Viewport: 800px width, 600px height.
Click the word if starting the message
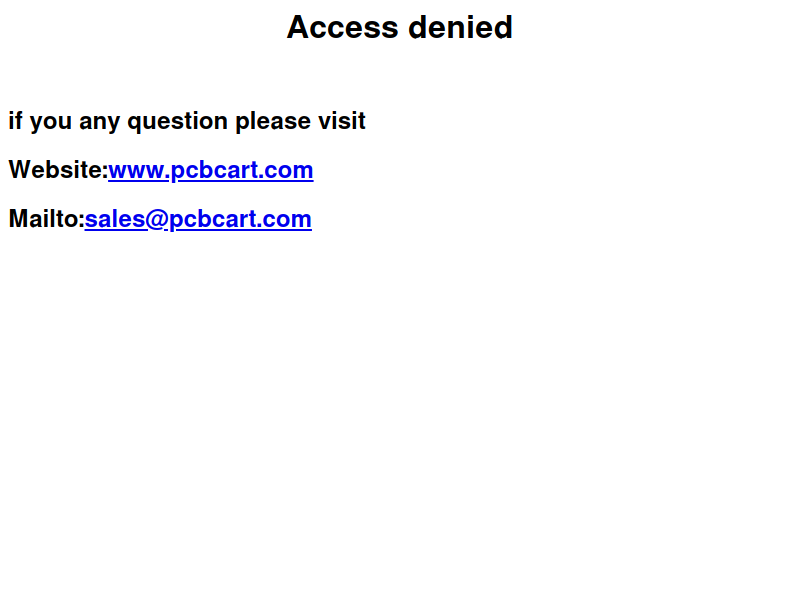coord(15,121)
